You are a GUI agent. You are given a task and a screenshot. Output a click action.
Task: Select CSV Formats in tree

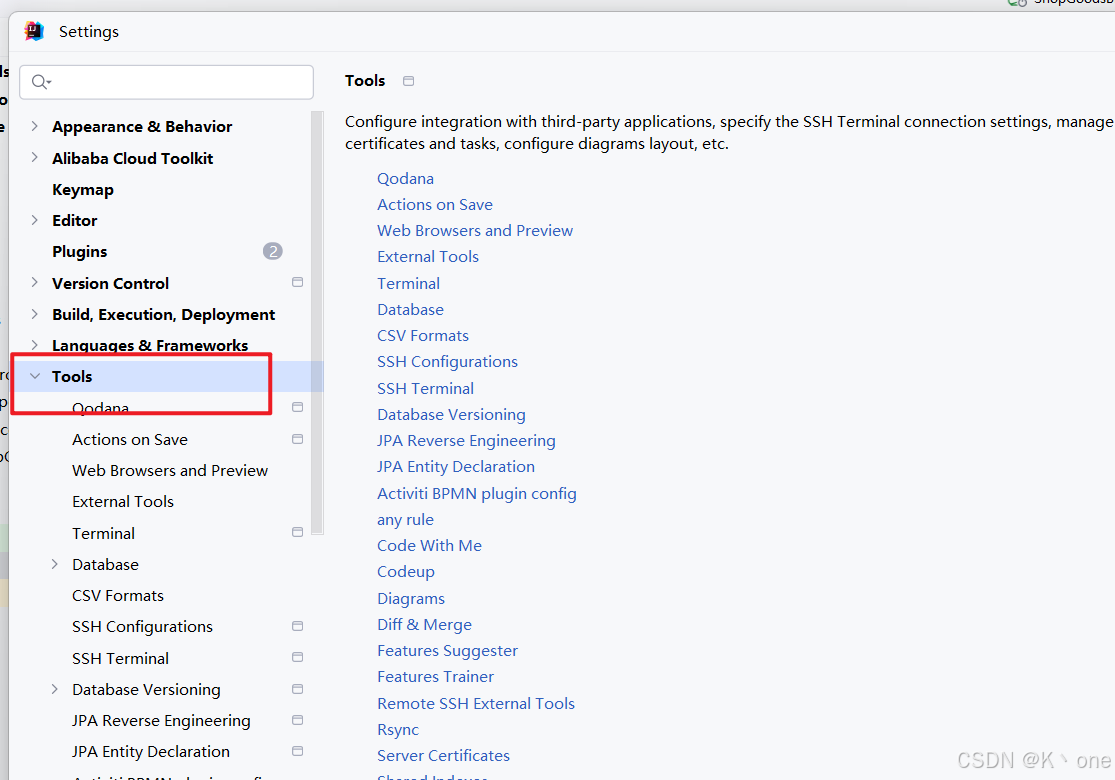click(x=117, y=596)
